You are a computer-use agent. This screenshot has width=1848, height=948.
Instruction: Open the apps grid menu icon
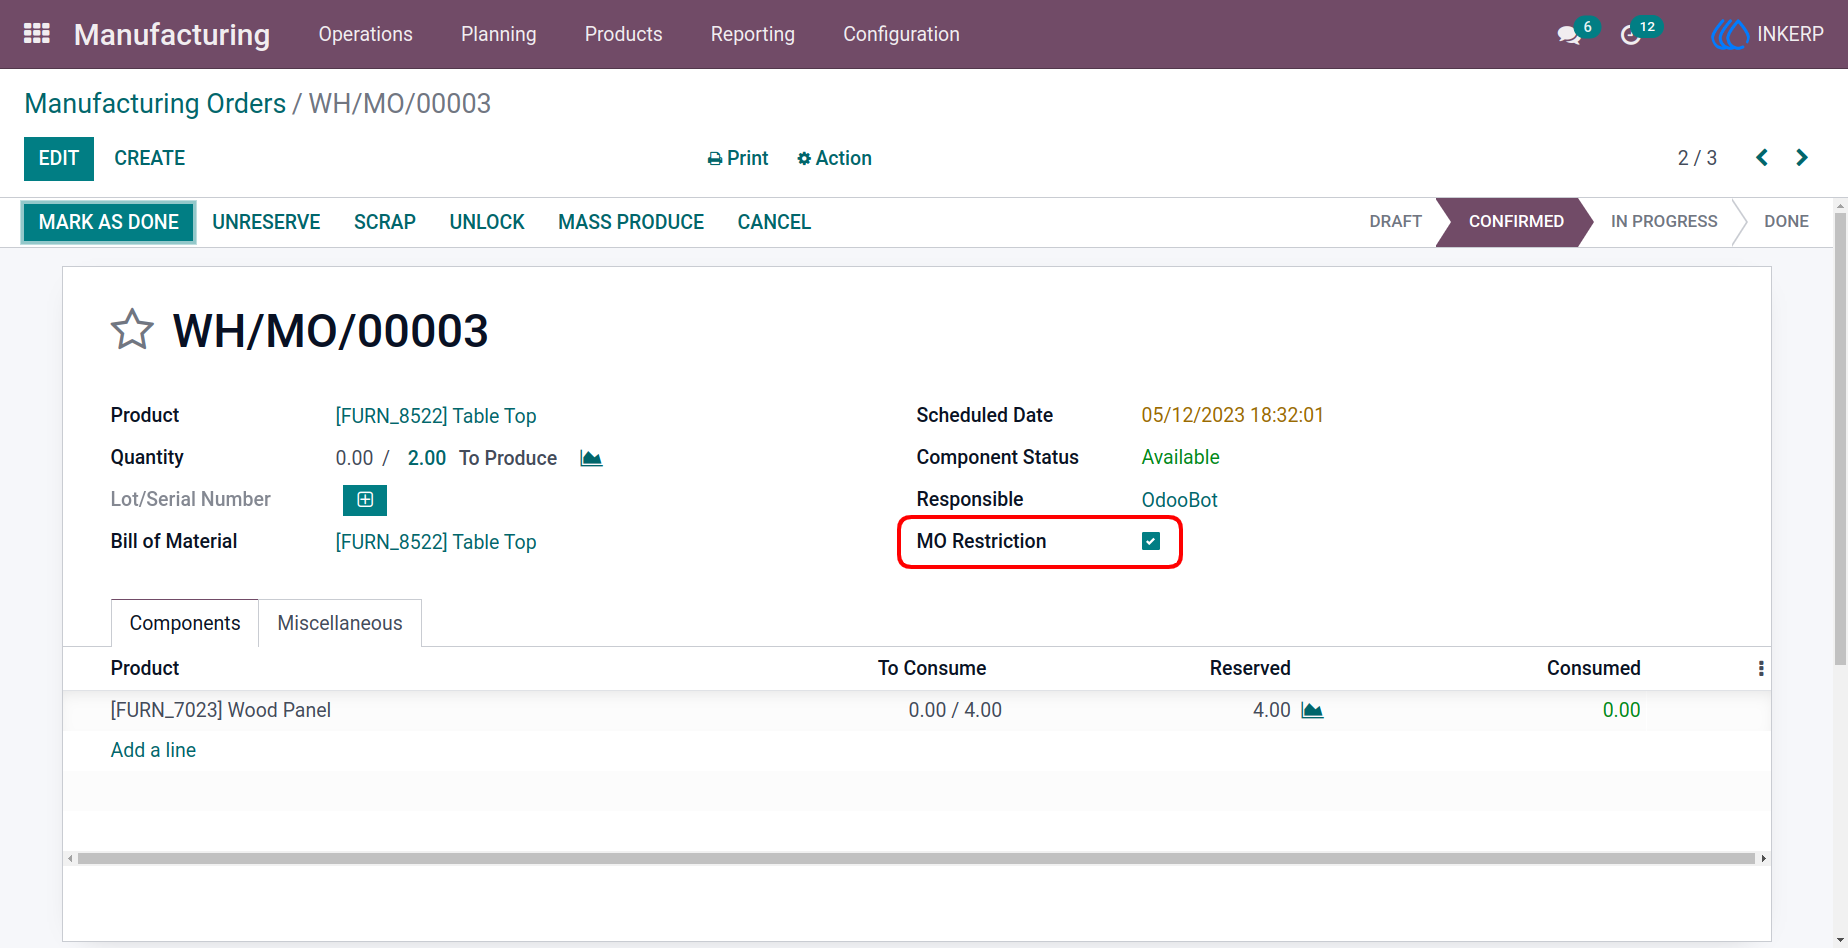(37, 34)
